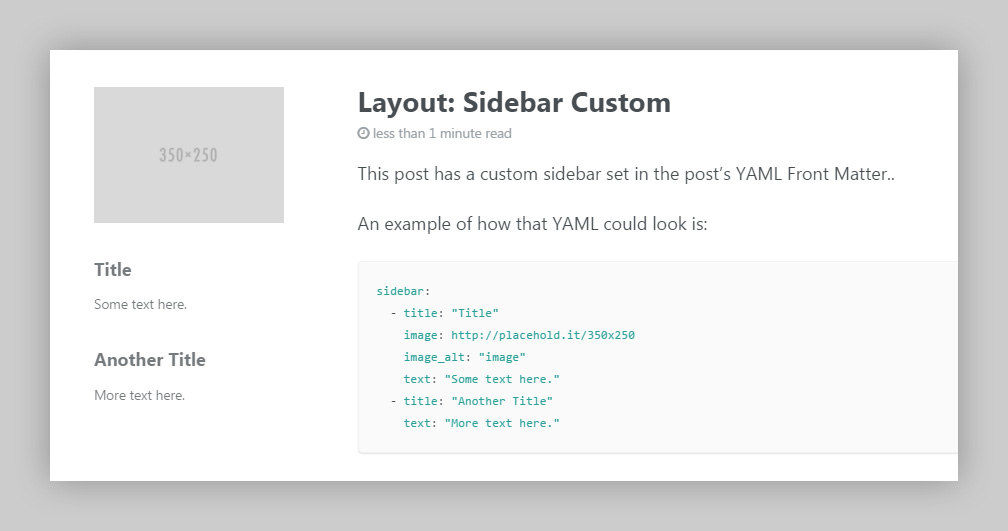This screenshot has height=531, width=1008.
Task: Click the "An example of how that YAML" sentence
Action: (532, 223)
